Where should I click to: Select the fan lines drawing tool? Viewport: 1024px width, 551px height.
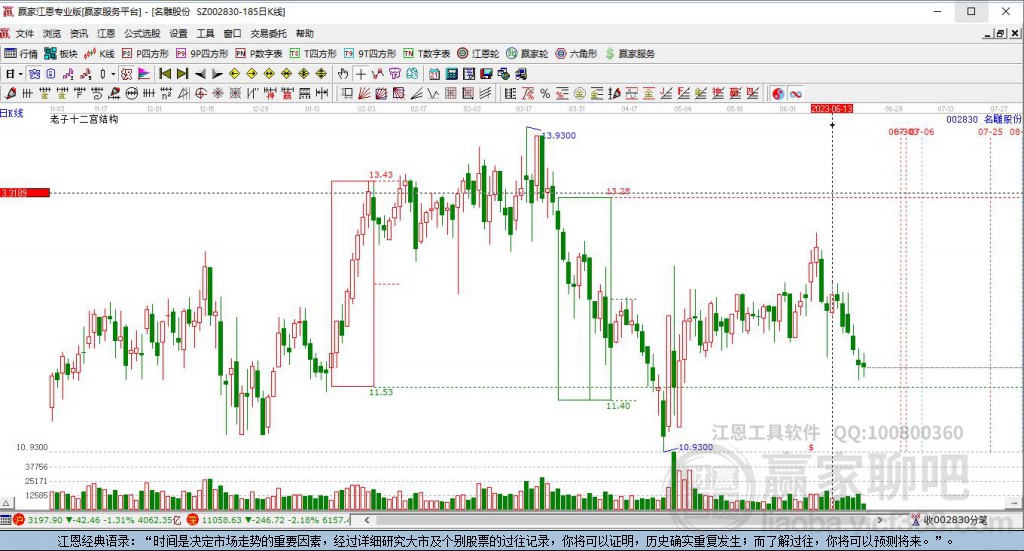click(364, 93)
